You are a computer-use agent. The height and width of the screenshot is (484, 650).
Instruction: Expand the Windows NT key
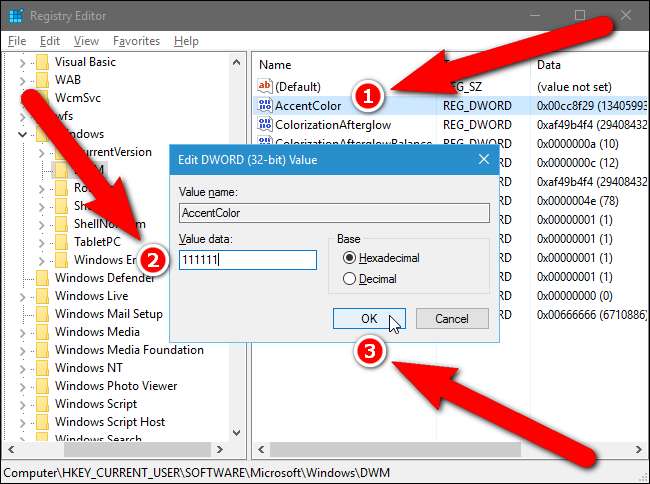coord(22,368)
